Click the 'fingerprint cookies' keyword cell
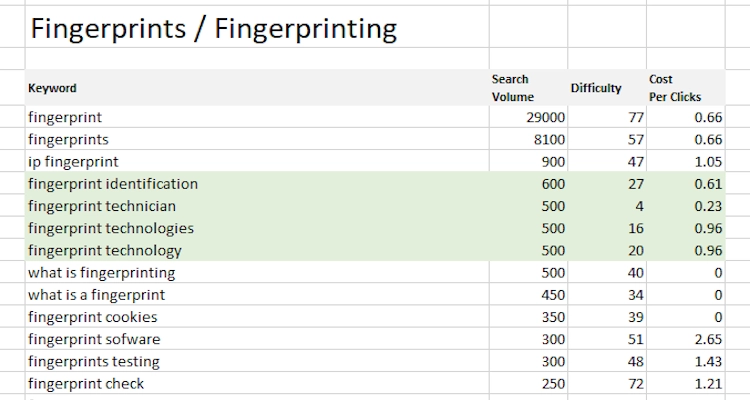 coord(93,317)
